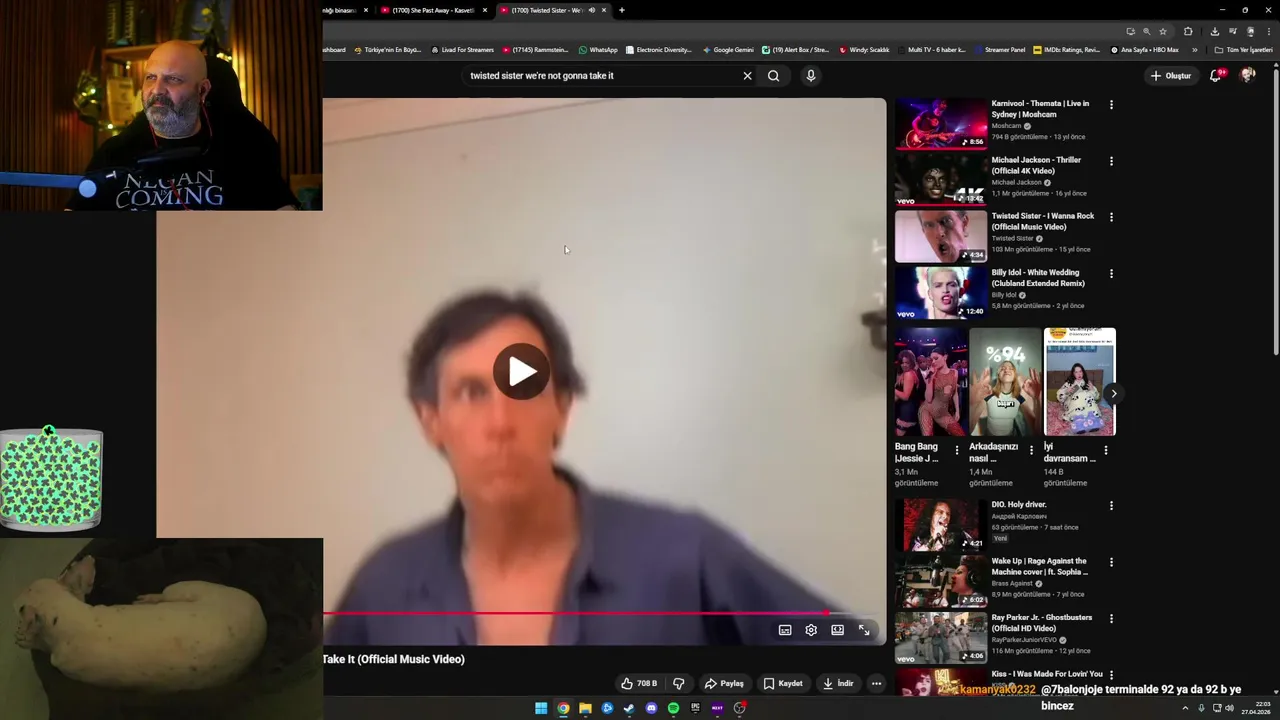
Task: Open options menu for Michael Jackson Thriller
Action: [x=1111, y=161]
